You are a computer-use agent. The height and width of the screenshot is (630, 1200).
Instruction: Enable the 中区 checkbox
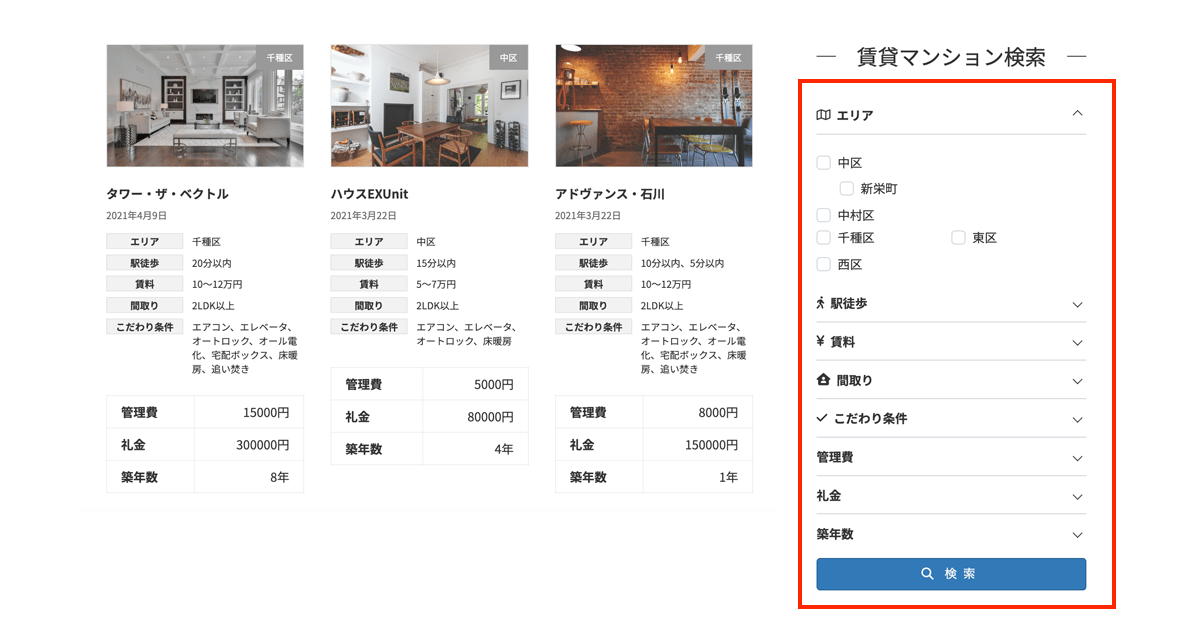[x=824, y=162]
